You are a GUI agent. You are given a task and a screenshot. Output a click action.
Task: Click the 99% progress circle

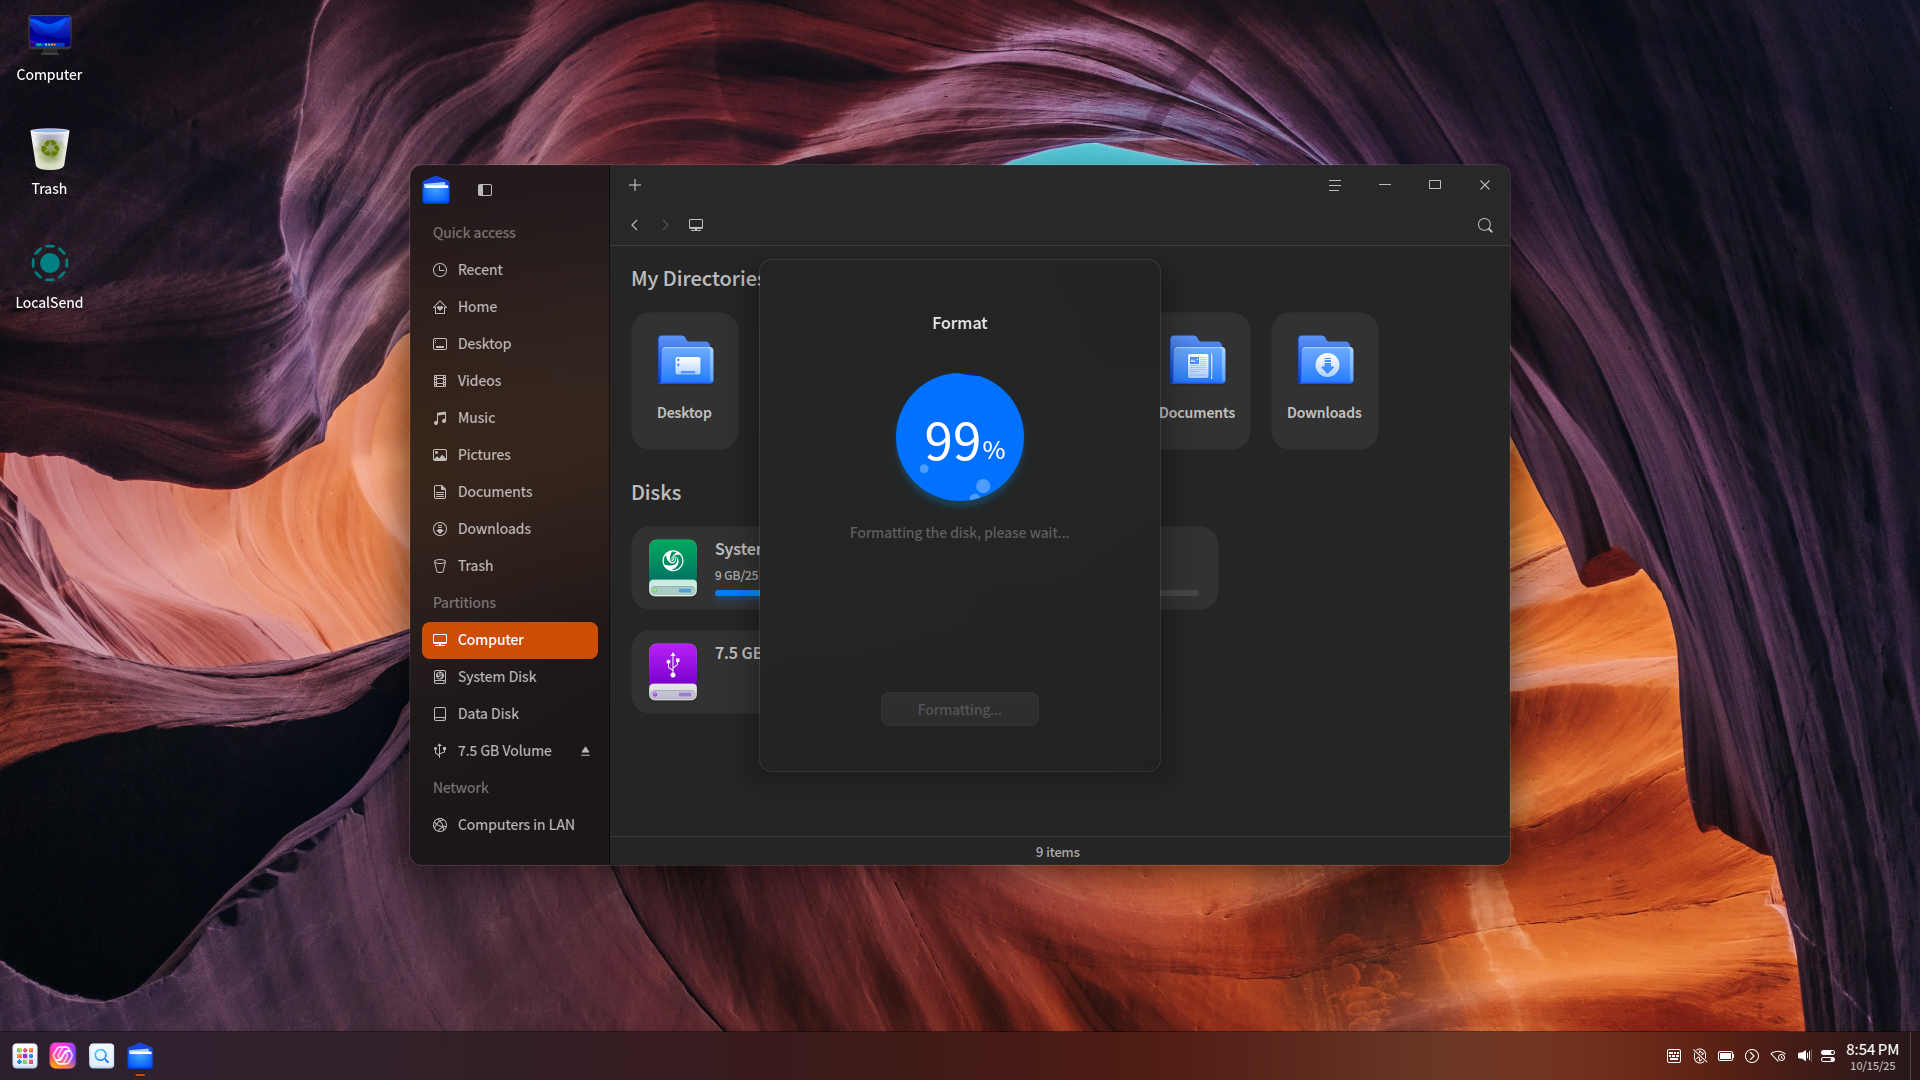tap(959, 438)
